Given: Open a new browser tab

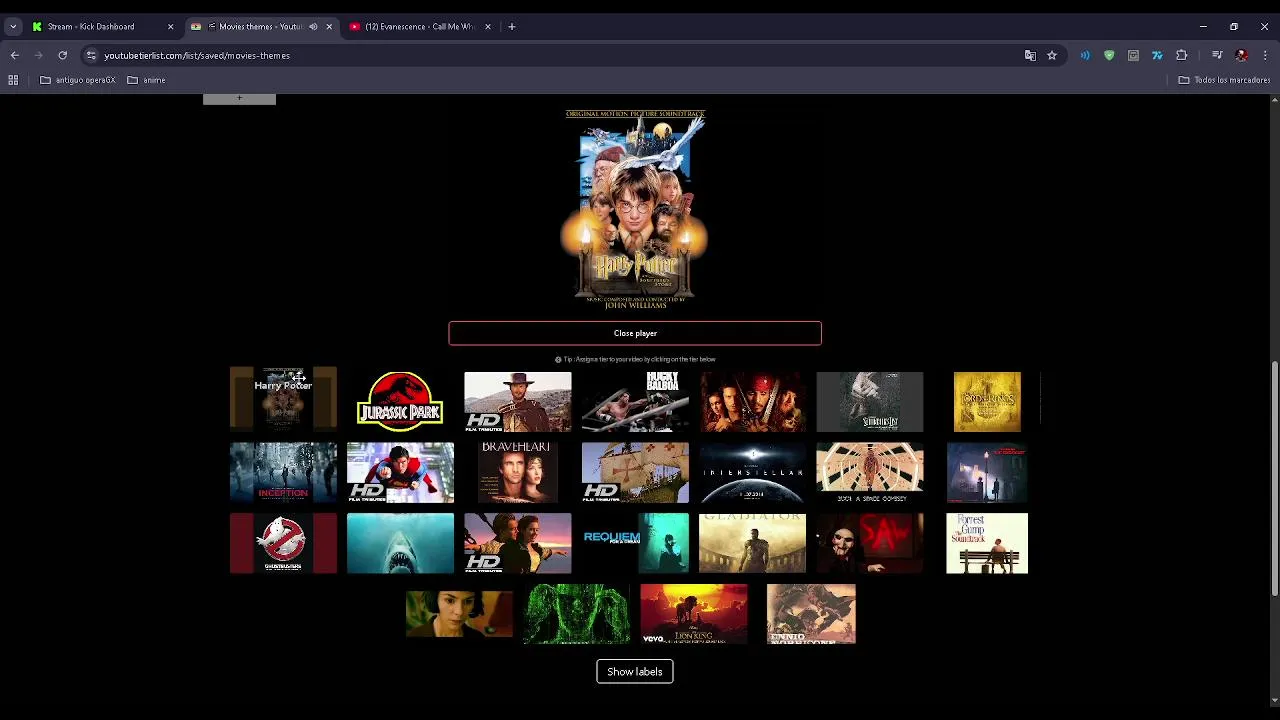Looking at the screenshot, I should [x=511, y=27].
